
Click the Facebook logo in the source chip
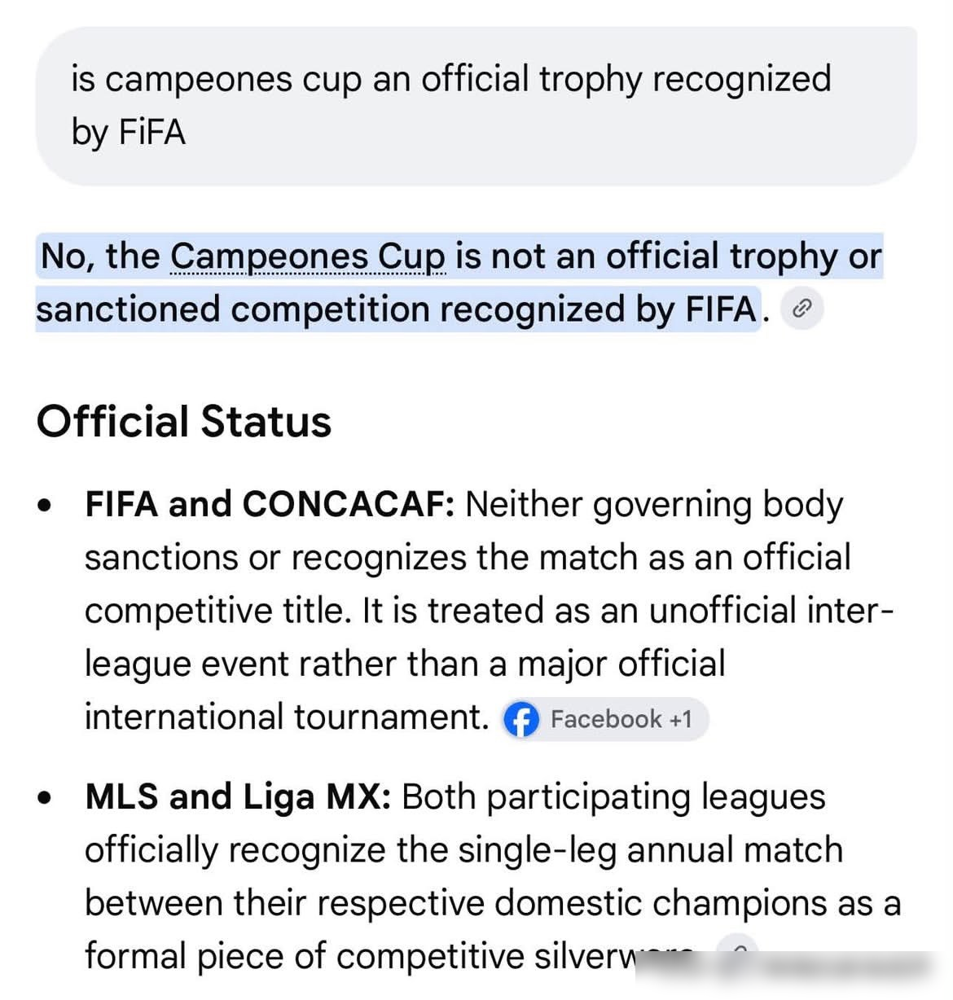click(x=521, y=719)
